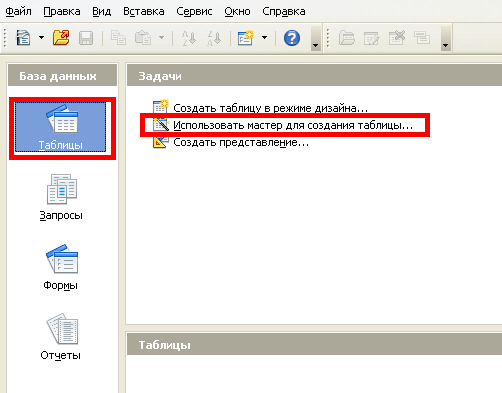502x393 pixels.
Task: Expand the first toolbar overflow arrow
Action: [x=315, y=38]
